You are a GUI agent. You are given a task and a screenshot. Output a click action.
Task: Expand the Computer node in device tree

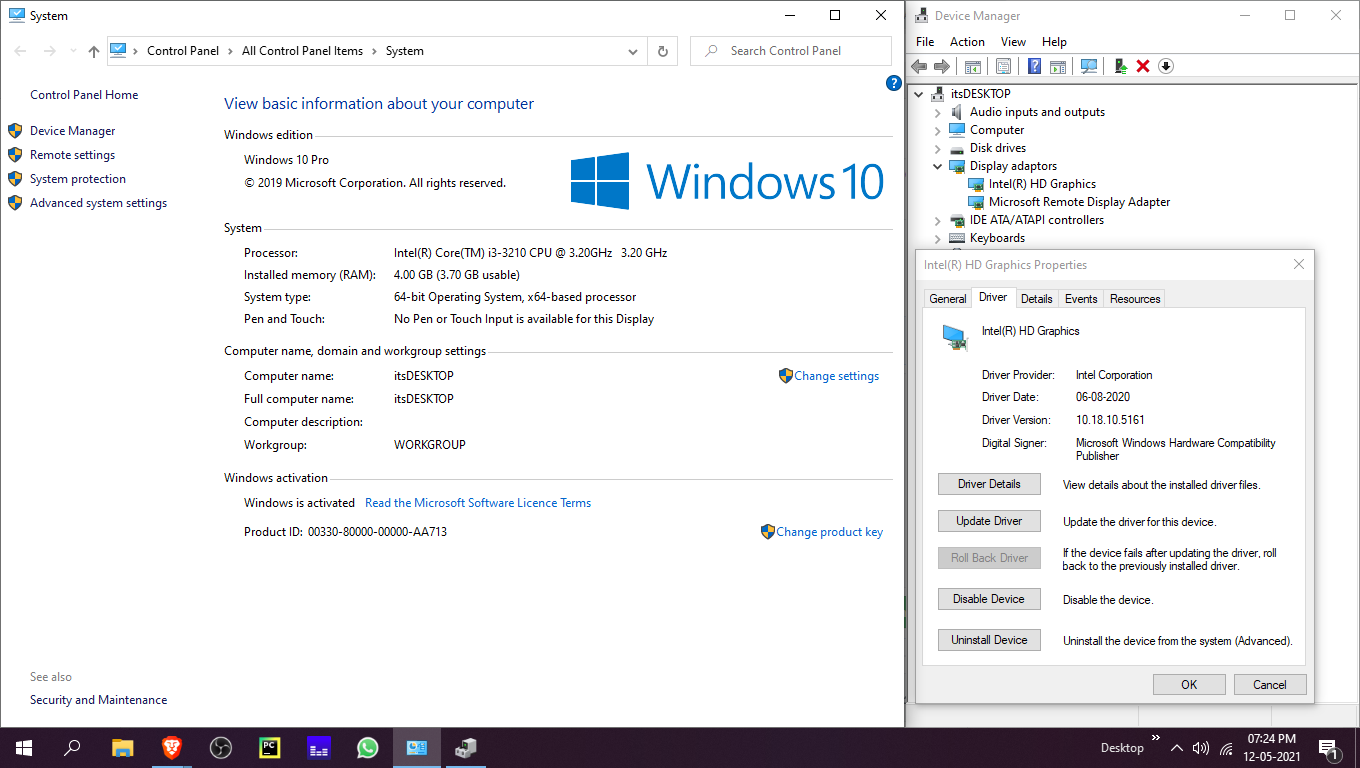938,130
